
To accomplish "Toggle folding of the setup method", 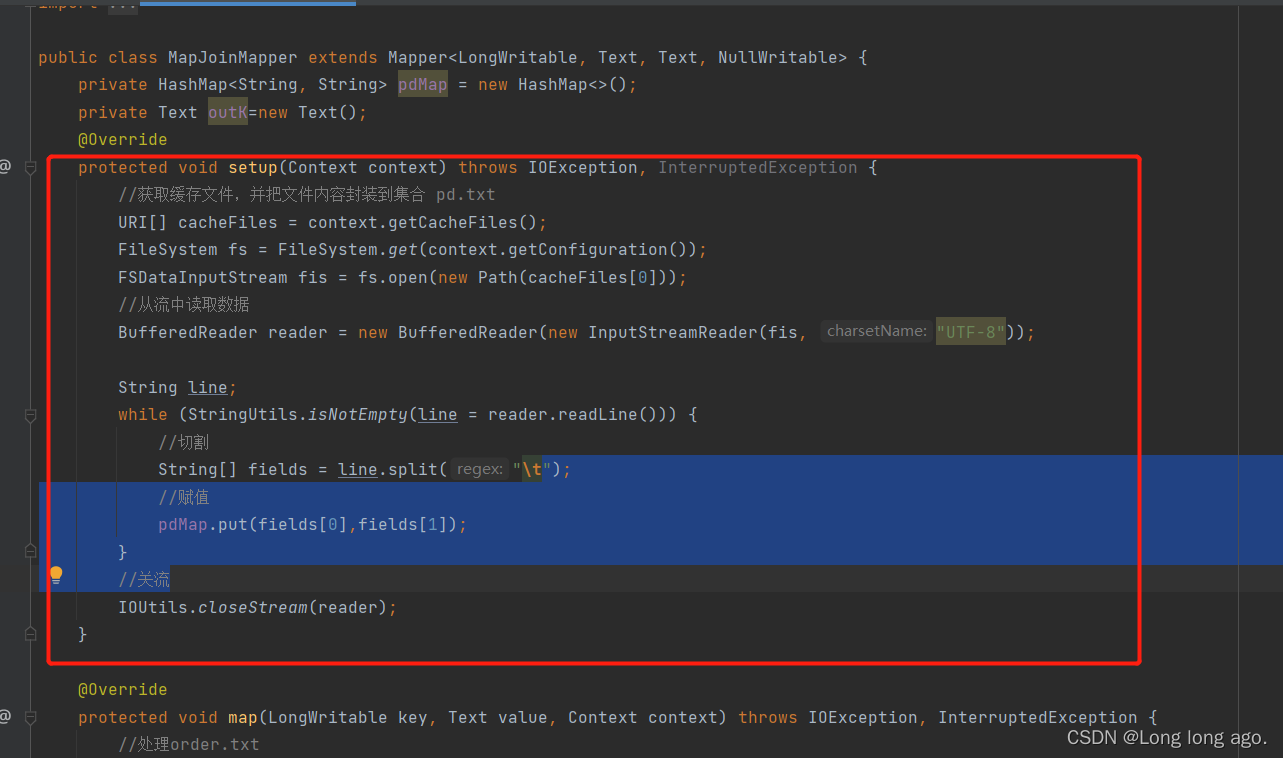I will pyautogui.click(x=29, y=166).
